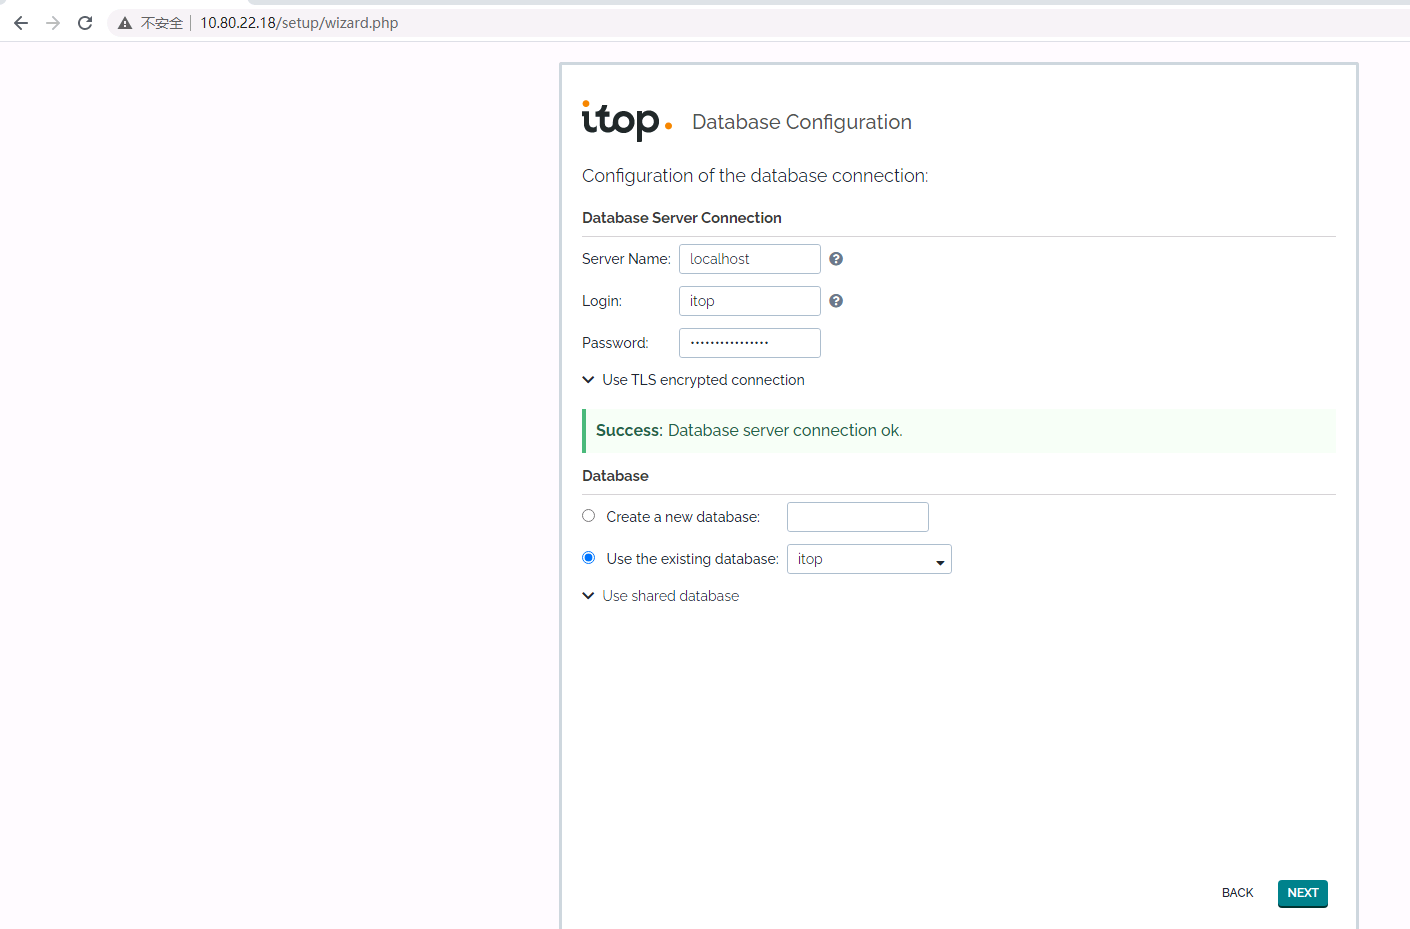Open help icon beside Server Name
Screen dimensions: 1410x929
coord(836,259)
